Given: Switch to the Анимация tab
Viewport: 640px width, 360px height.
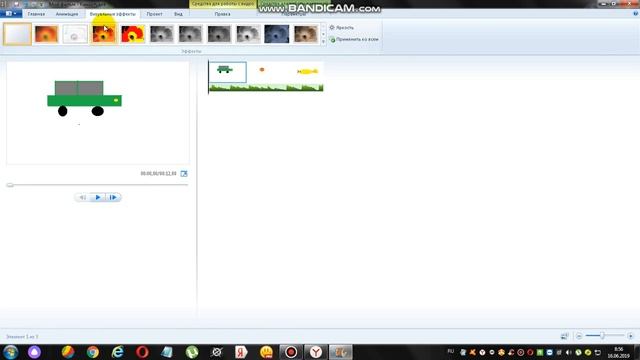Looking at the screenshot, I should click(67, 14).
